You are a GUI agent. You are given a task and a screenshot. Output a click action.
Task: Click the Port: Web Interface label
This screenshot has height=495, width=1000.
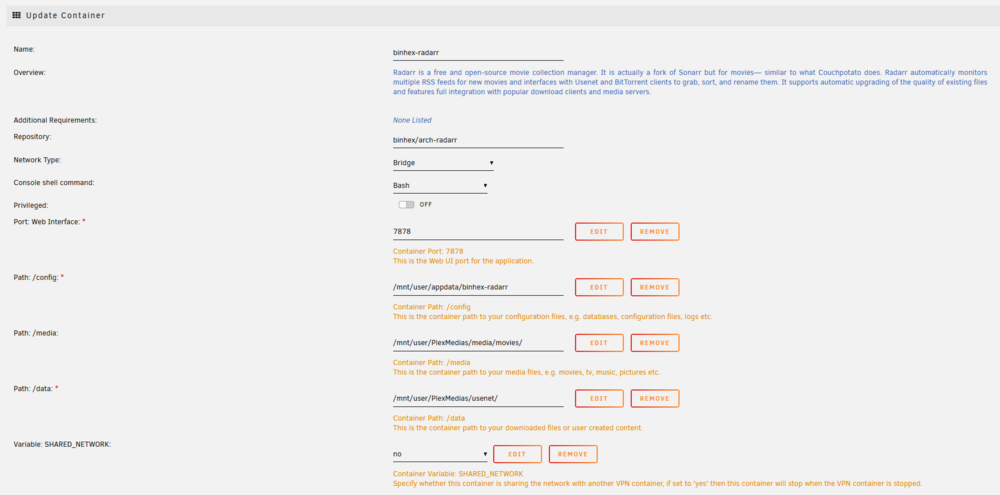click(49, 221)
